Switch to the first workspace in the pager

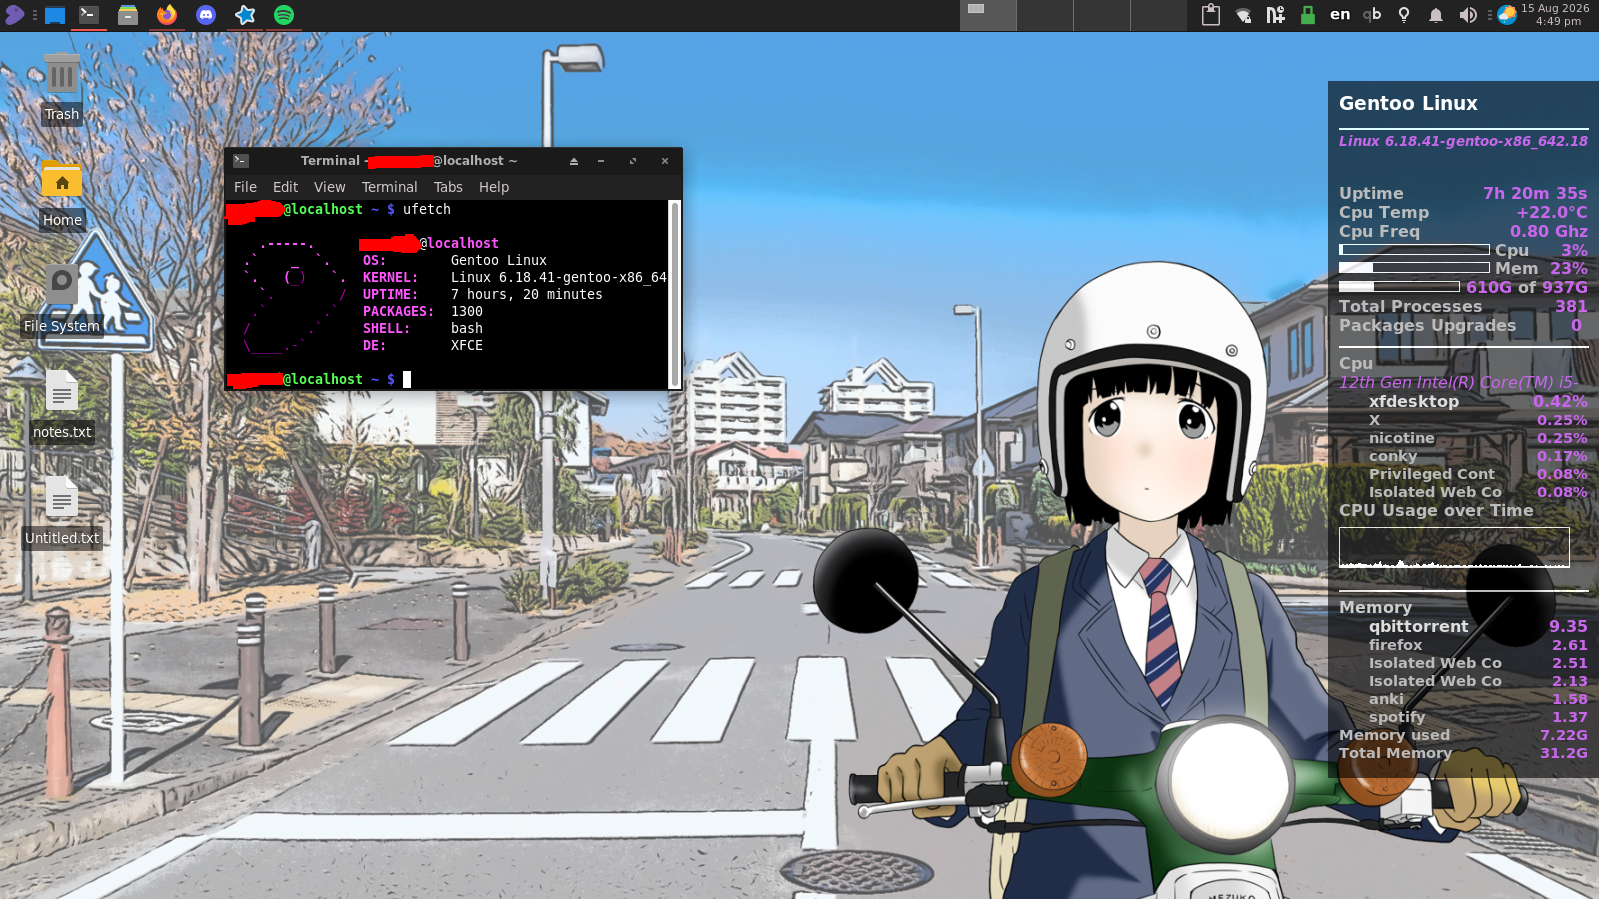coord(988,15)
